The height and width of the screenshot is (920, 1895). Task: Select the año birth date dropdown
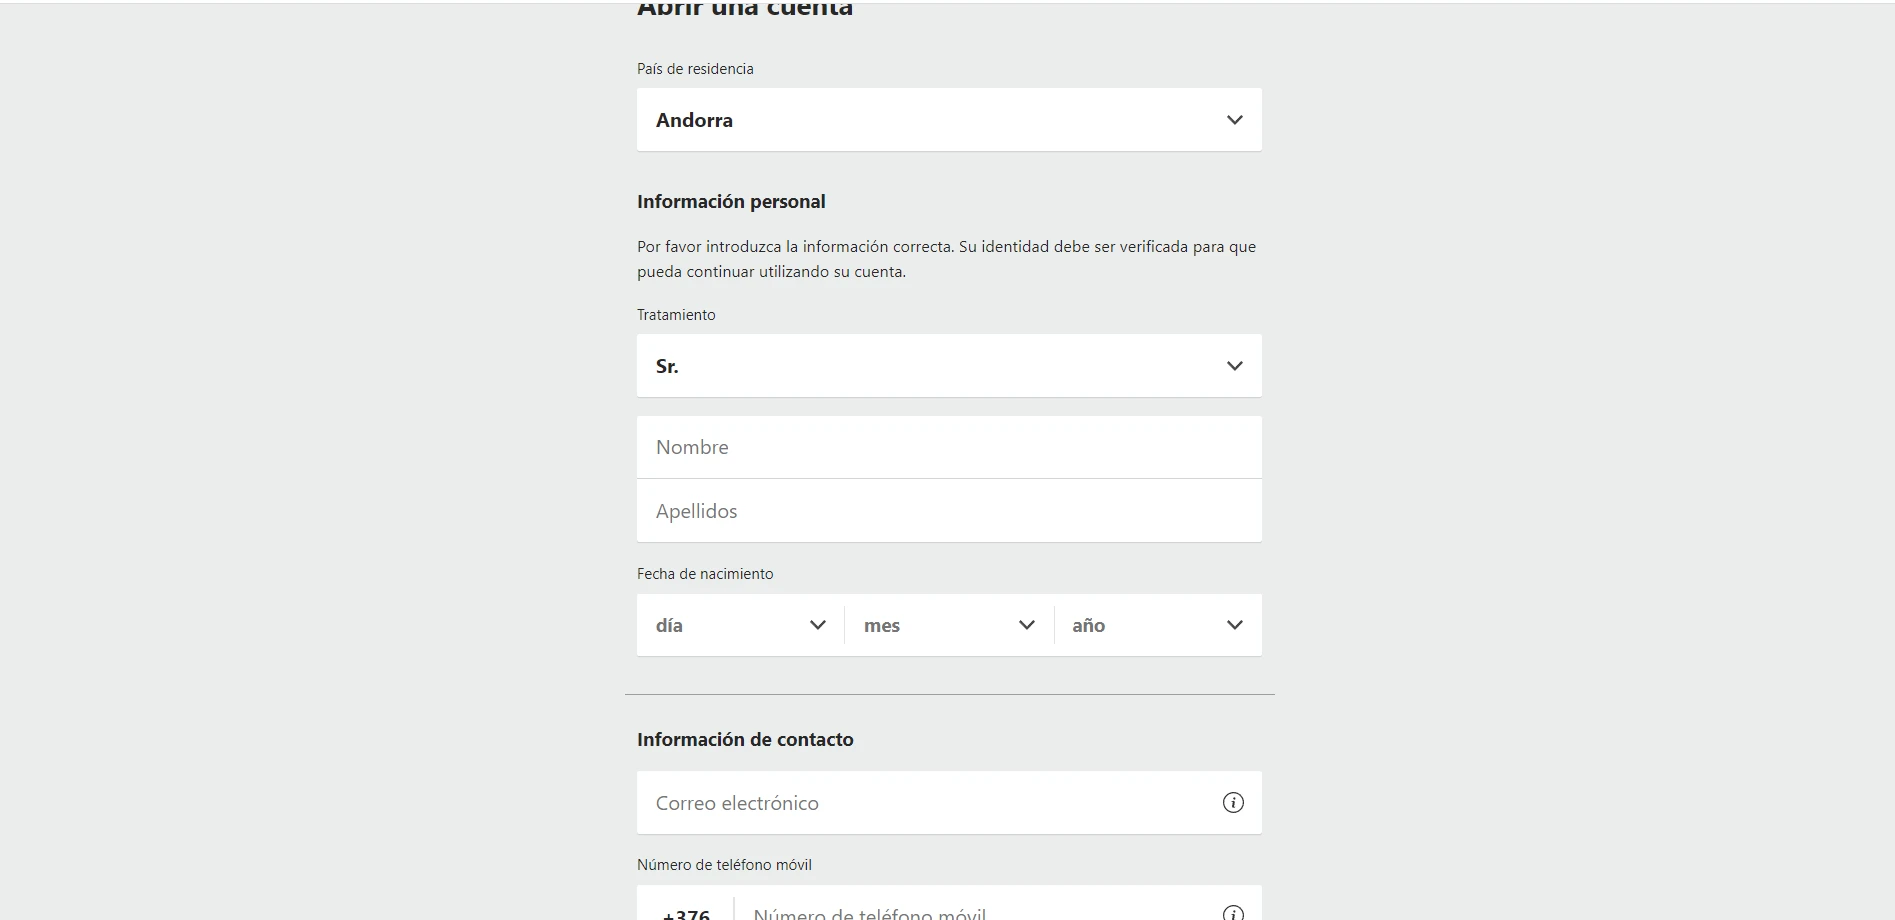(1158, 625)
